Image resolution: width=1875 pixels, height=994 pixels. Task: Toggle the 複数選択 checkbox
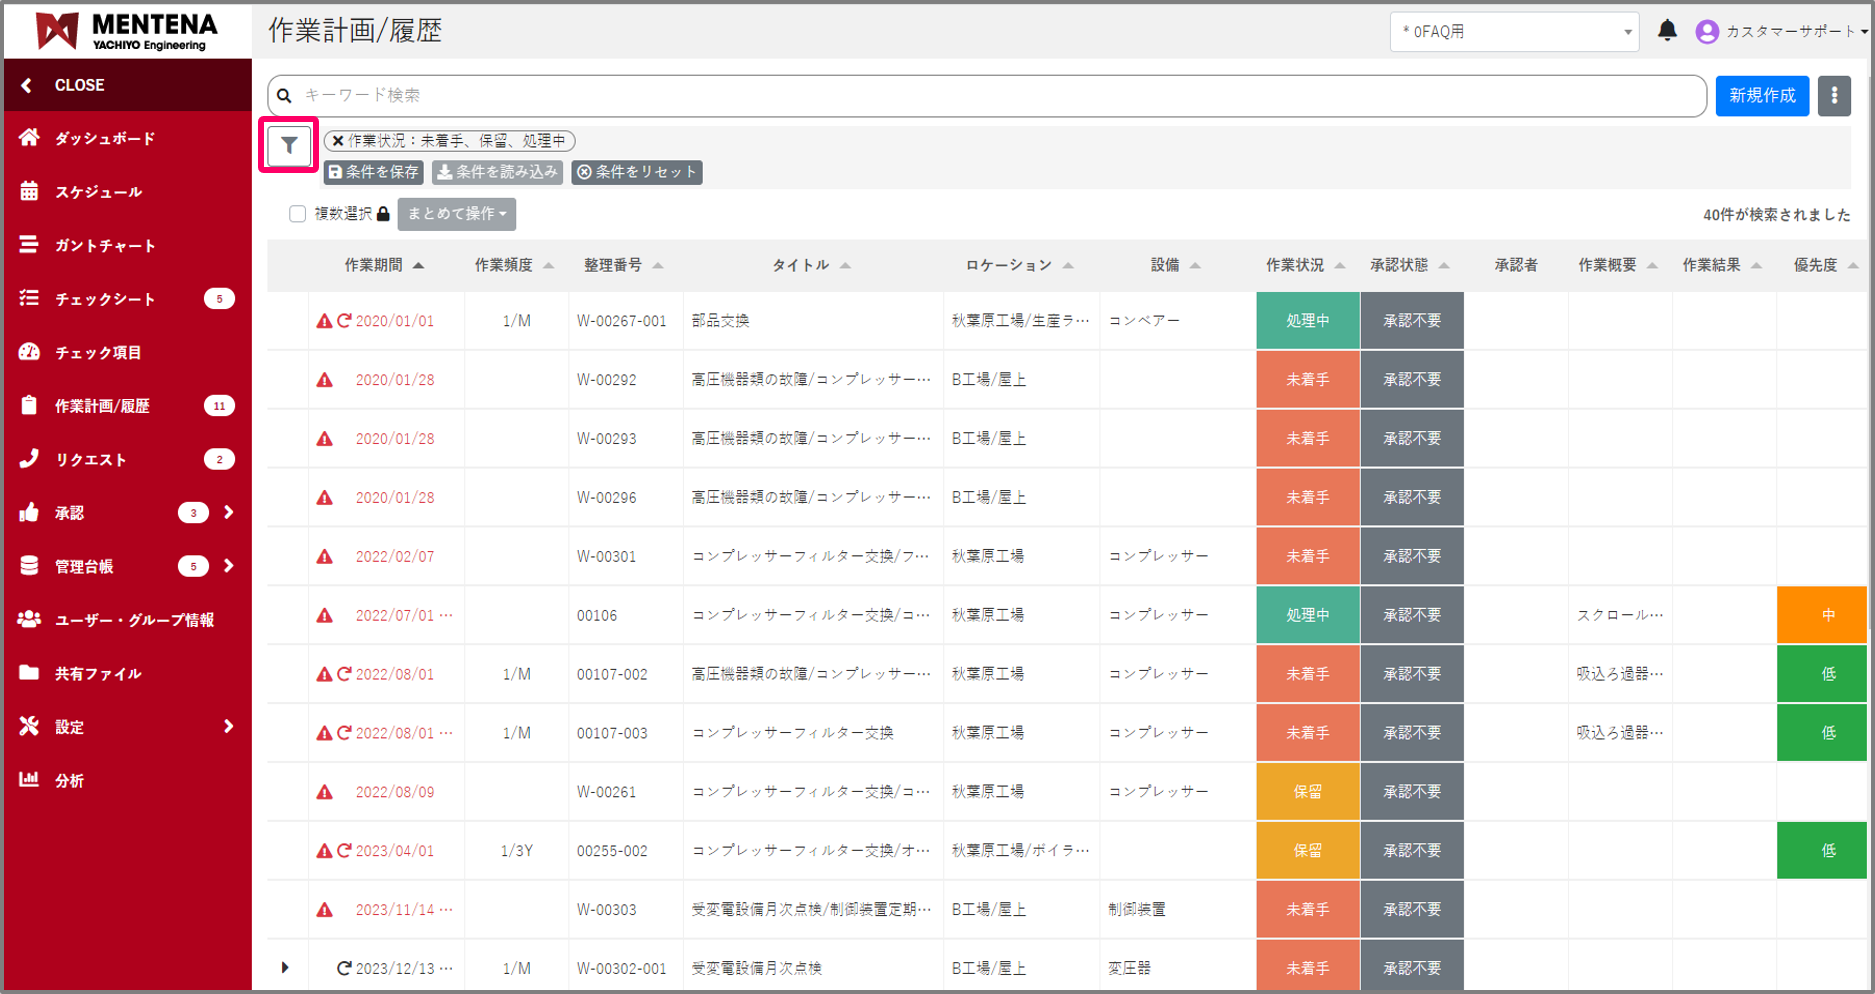(297, 214)
